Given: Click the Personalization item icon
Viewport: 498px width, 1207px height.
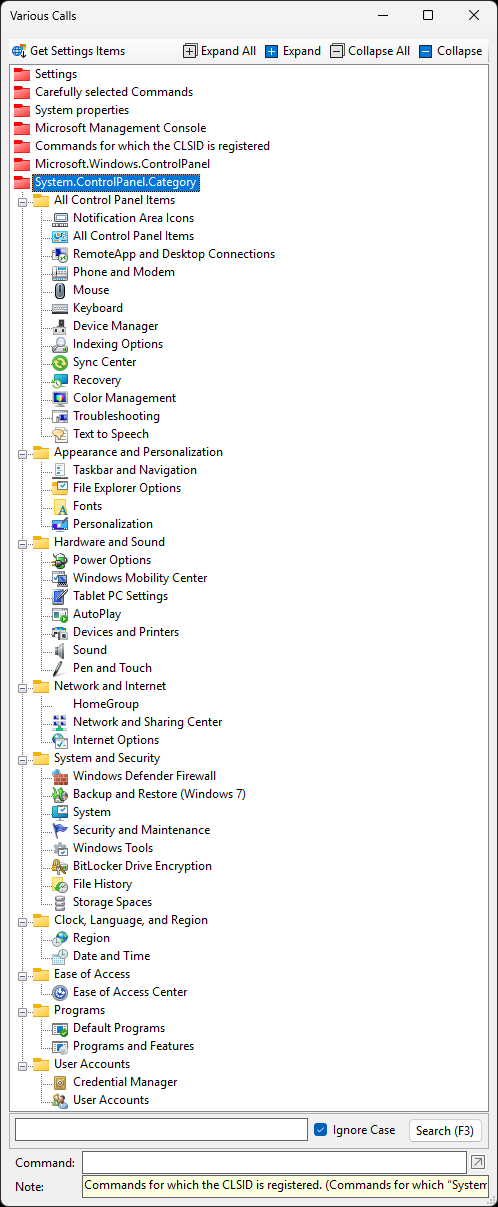Looking at the screenshot, I should 60,524.
